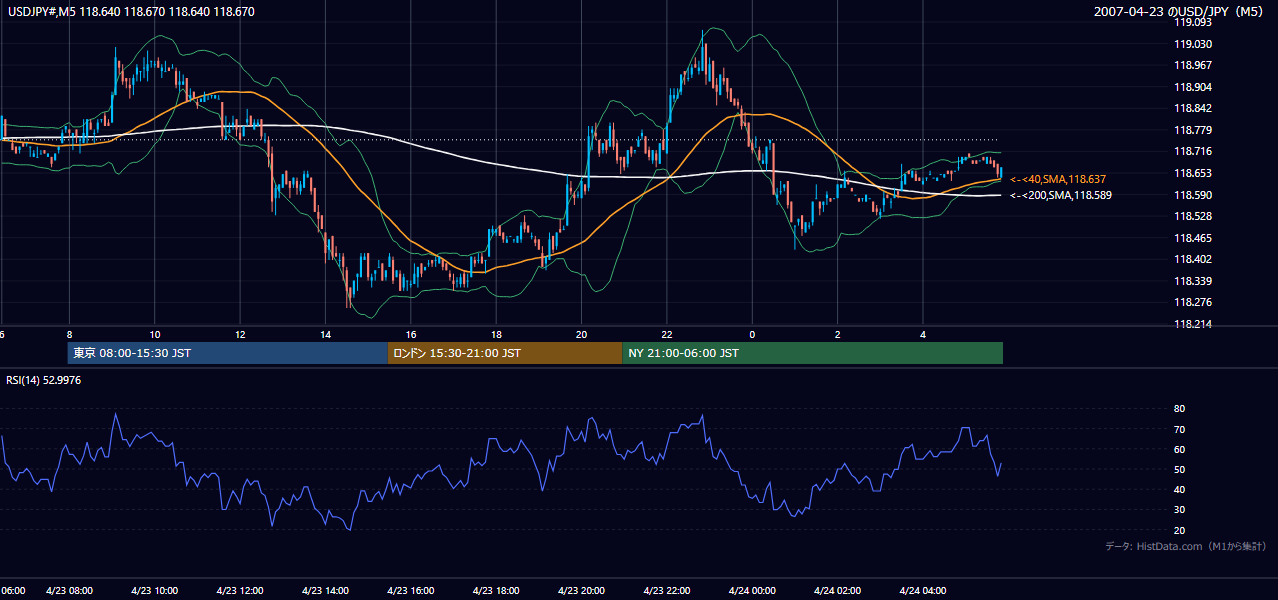Click hour label 8 under the price chart
Image resolution: width=1278 pixels, height=600 pixels.
click(x=69, y=334)
